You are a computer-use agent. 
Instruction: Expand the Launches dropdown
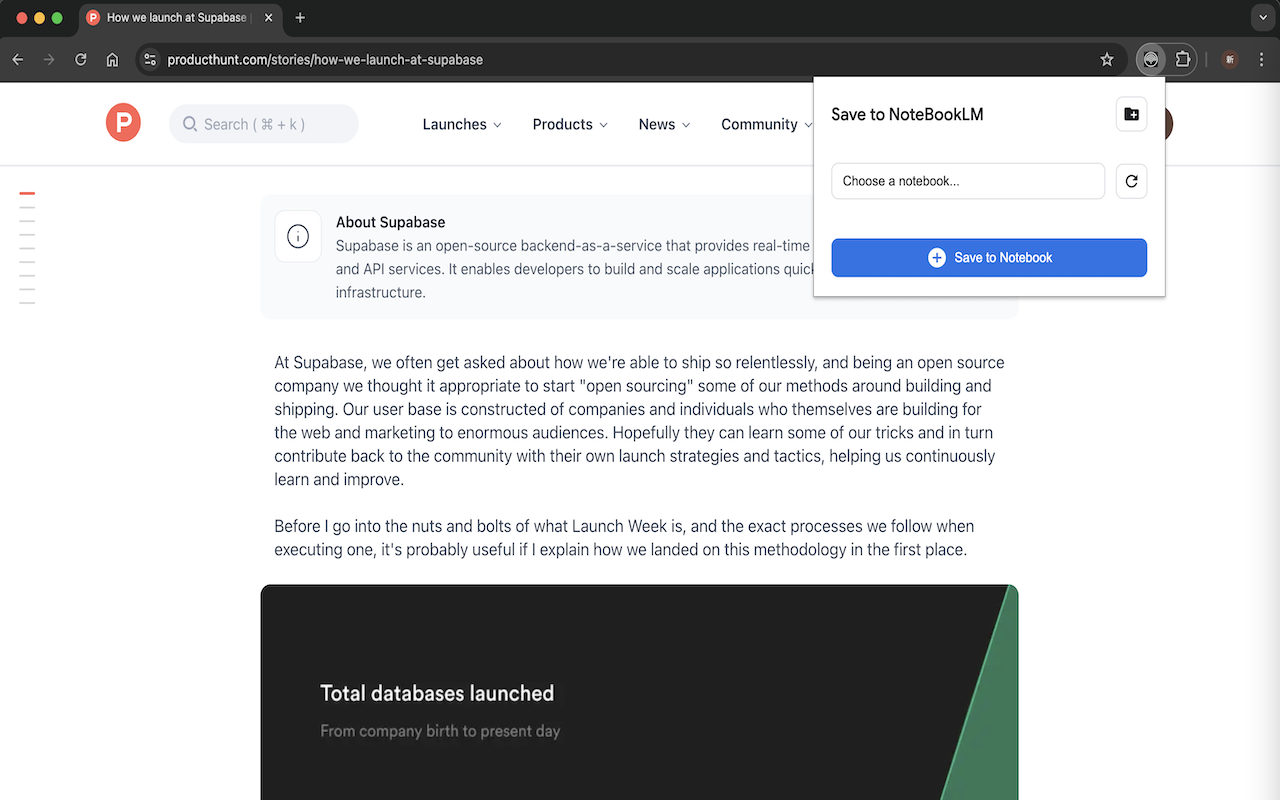pyautogui.click(x=461, y=124)
